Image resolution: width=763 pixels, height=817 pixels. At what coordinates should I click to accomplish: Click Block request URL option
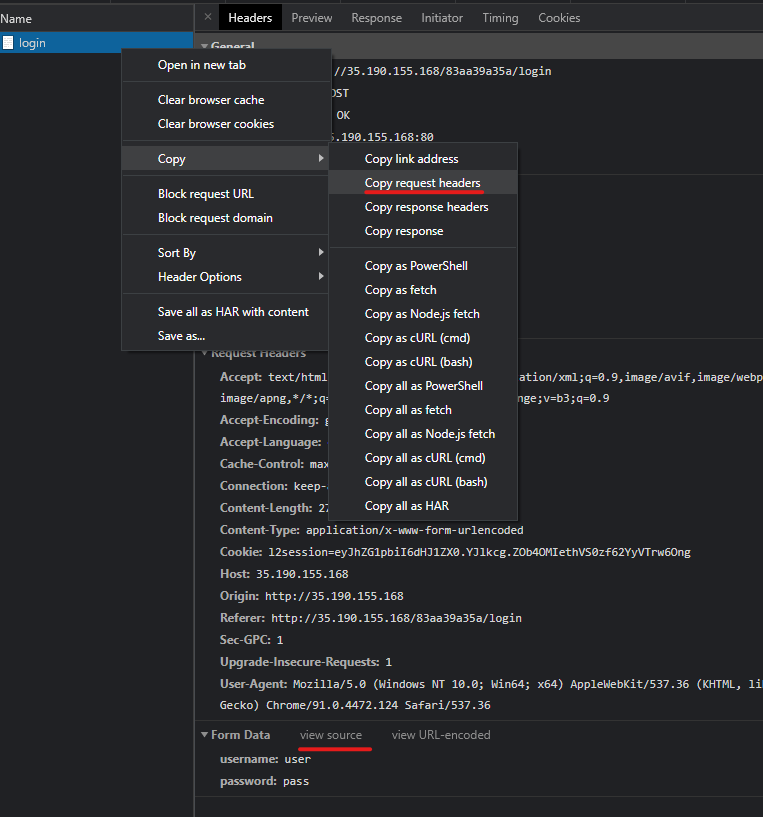coord(206,194)
